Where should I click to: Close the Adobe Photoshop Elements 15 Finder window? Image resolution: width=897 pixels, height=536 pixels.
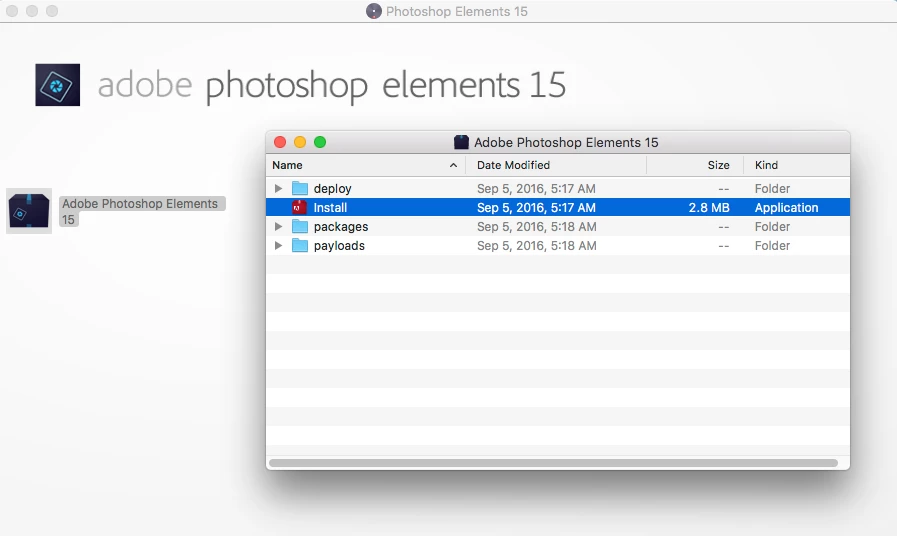tap(280, 142)
